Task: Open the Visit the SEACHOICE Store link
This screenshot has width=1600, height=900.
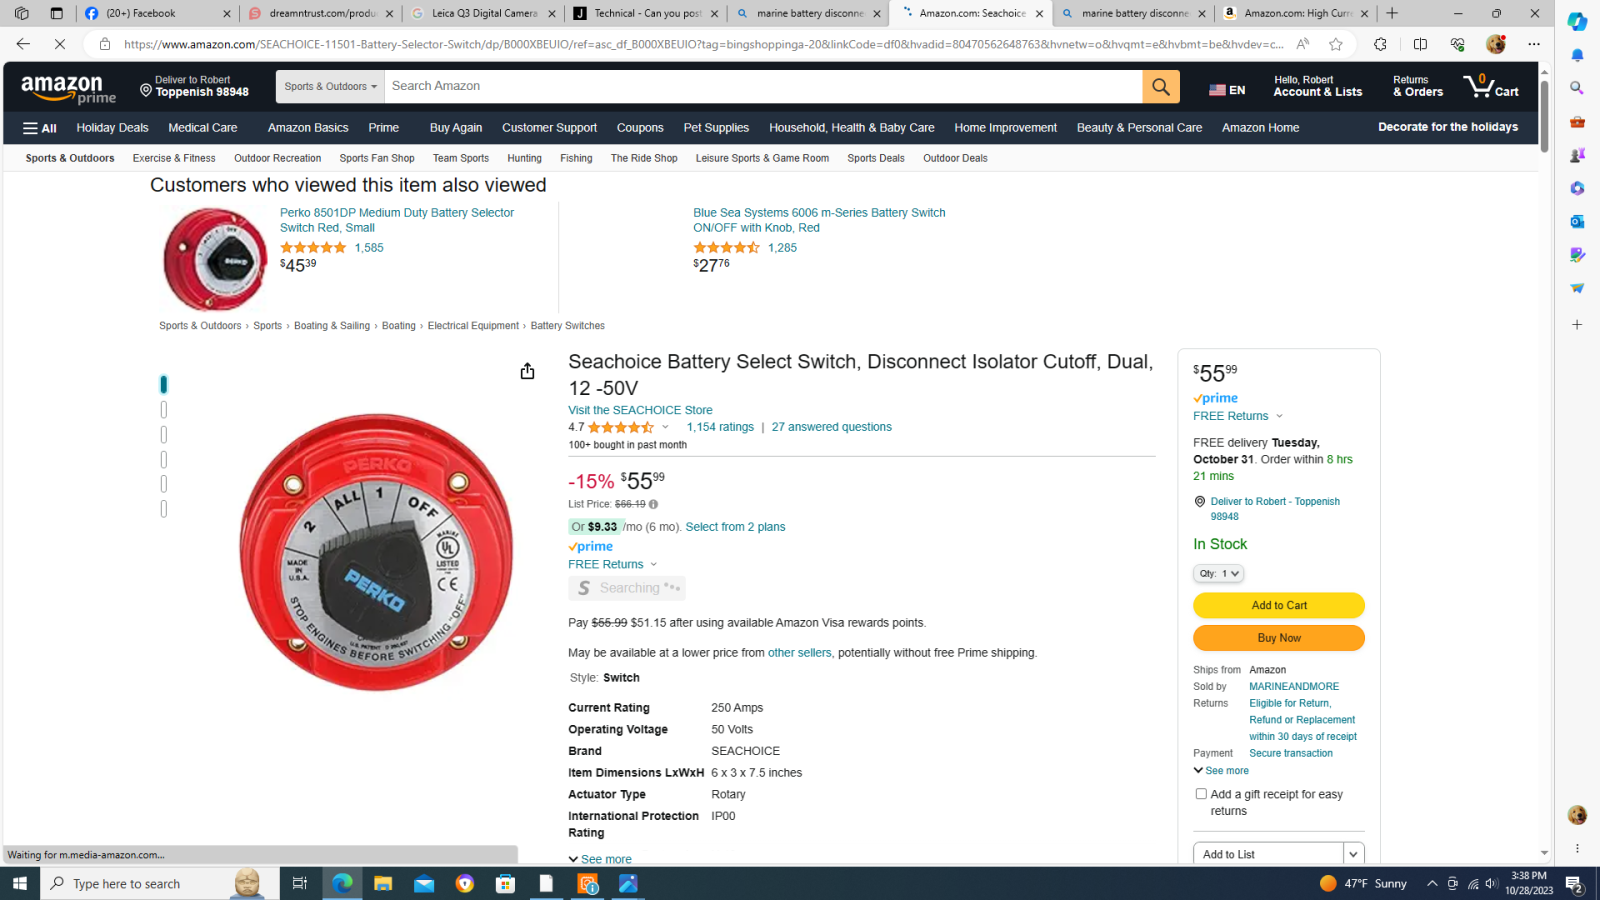Action: [640, 410]
